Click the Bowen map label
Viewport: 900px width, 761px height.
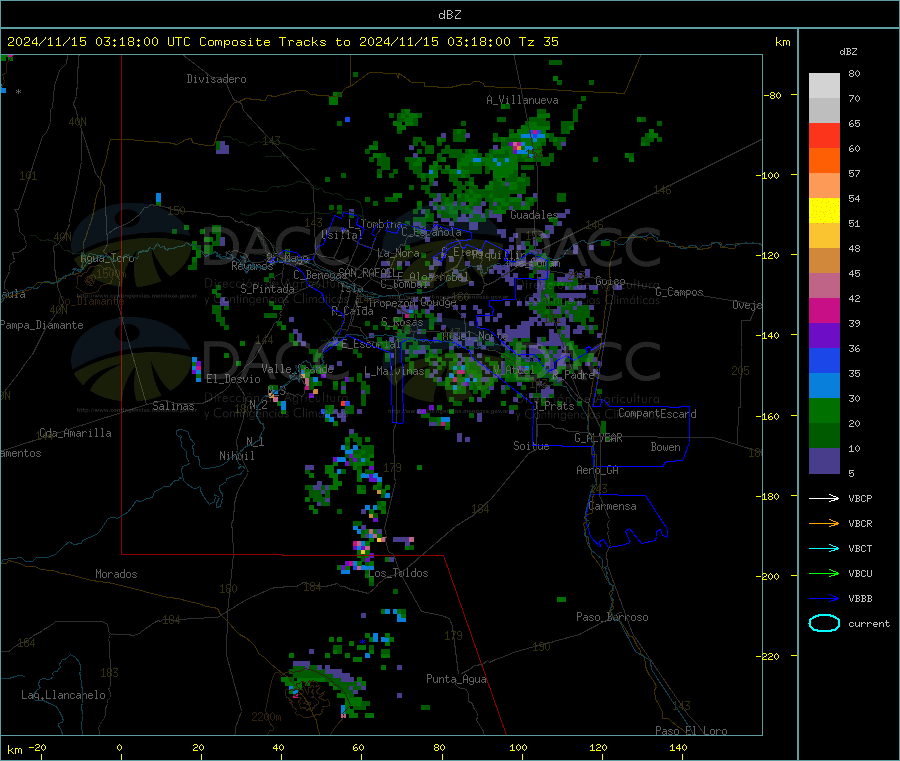pyautogui.click(x=665, y=447)
